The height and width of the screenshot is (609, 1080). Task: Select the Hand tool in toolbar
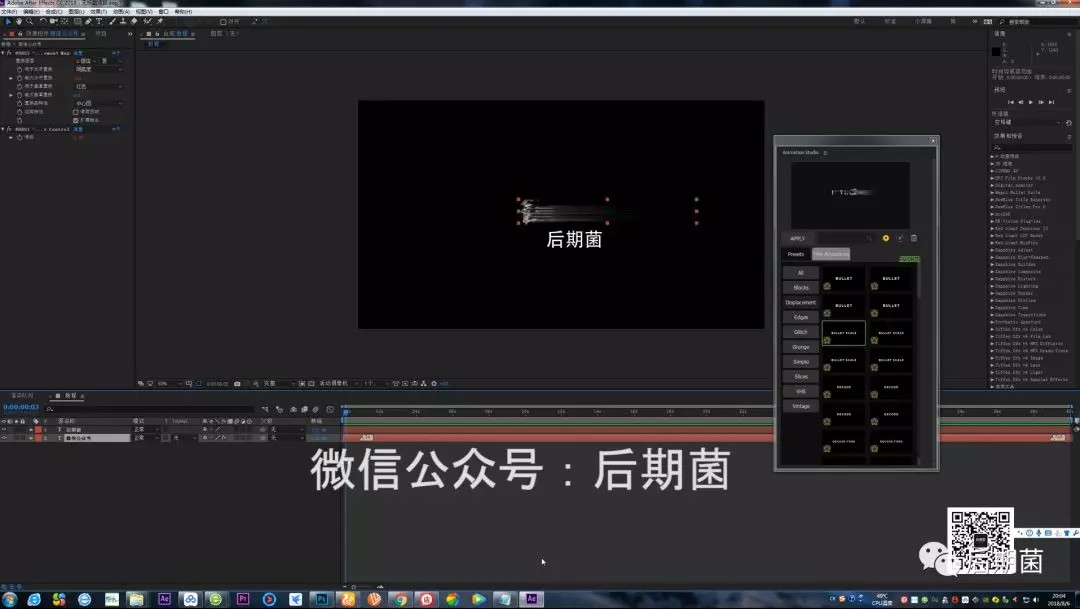coord(19,20)
